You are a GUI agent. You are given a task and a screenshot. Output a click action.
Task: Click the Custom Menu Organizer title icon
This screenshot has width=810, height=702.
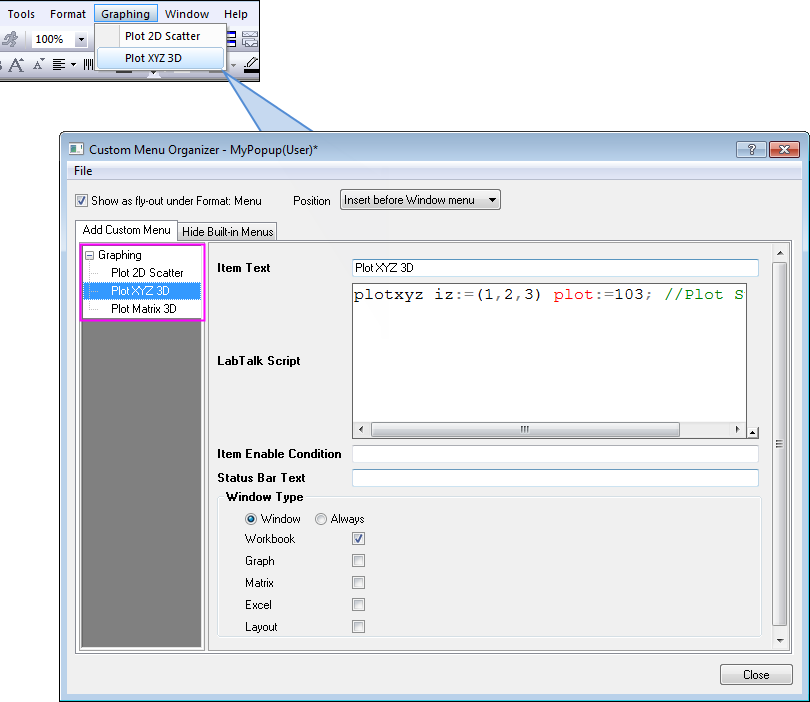click(76, 149)
